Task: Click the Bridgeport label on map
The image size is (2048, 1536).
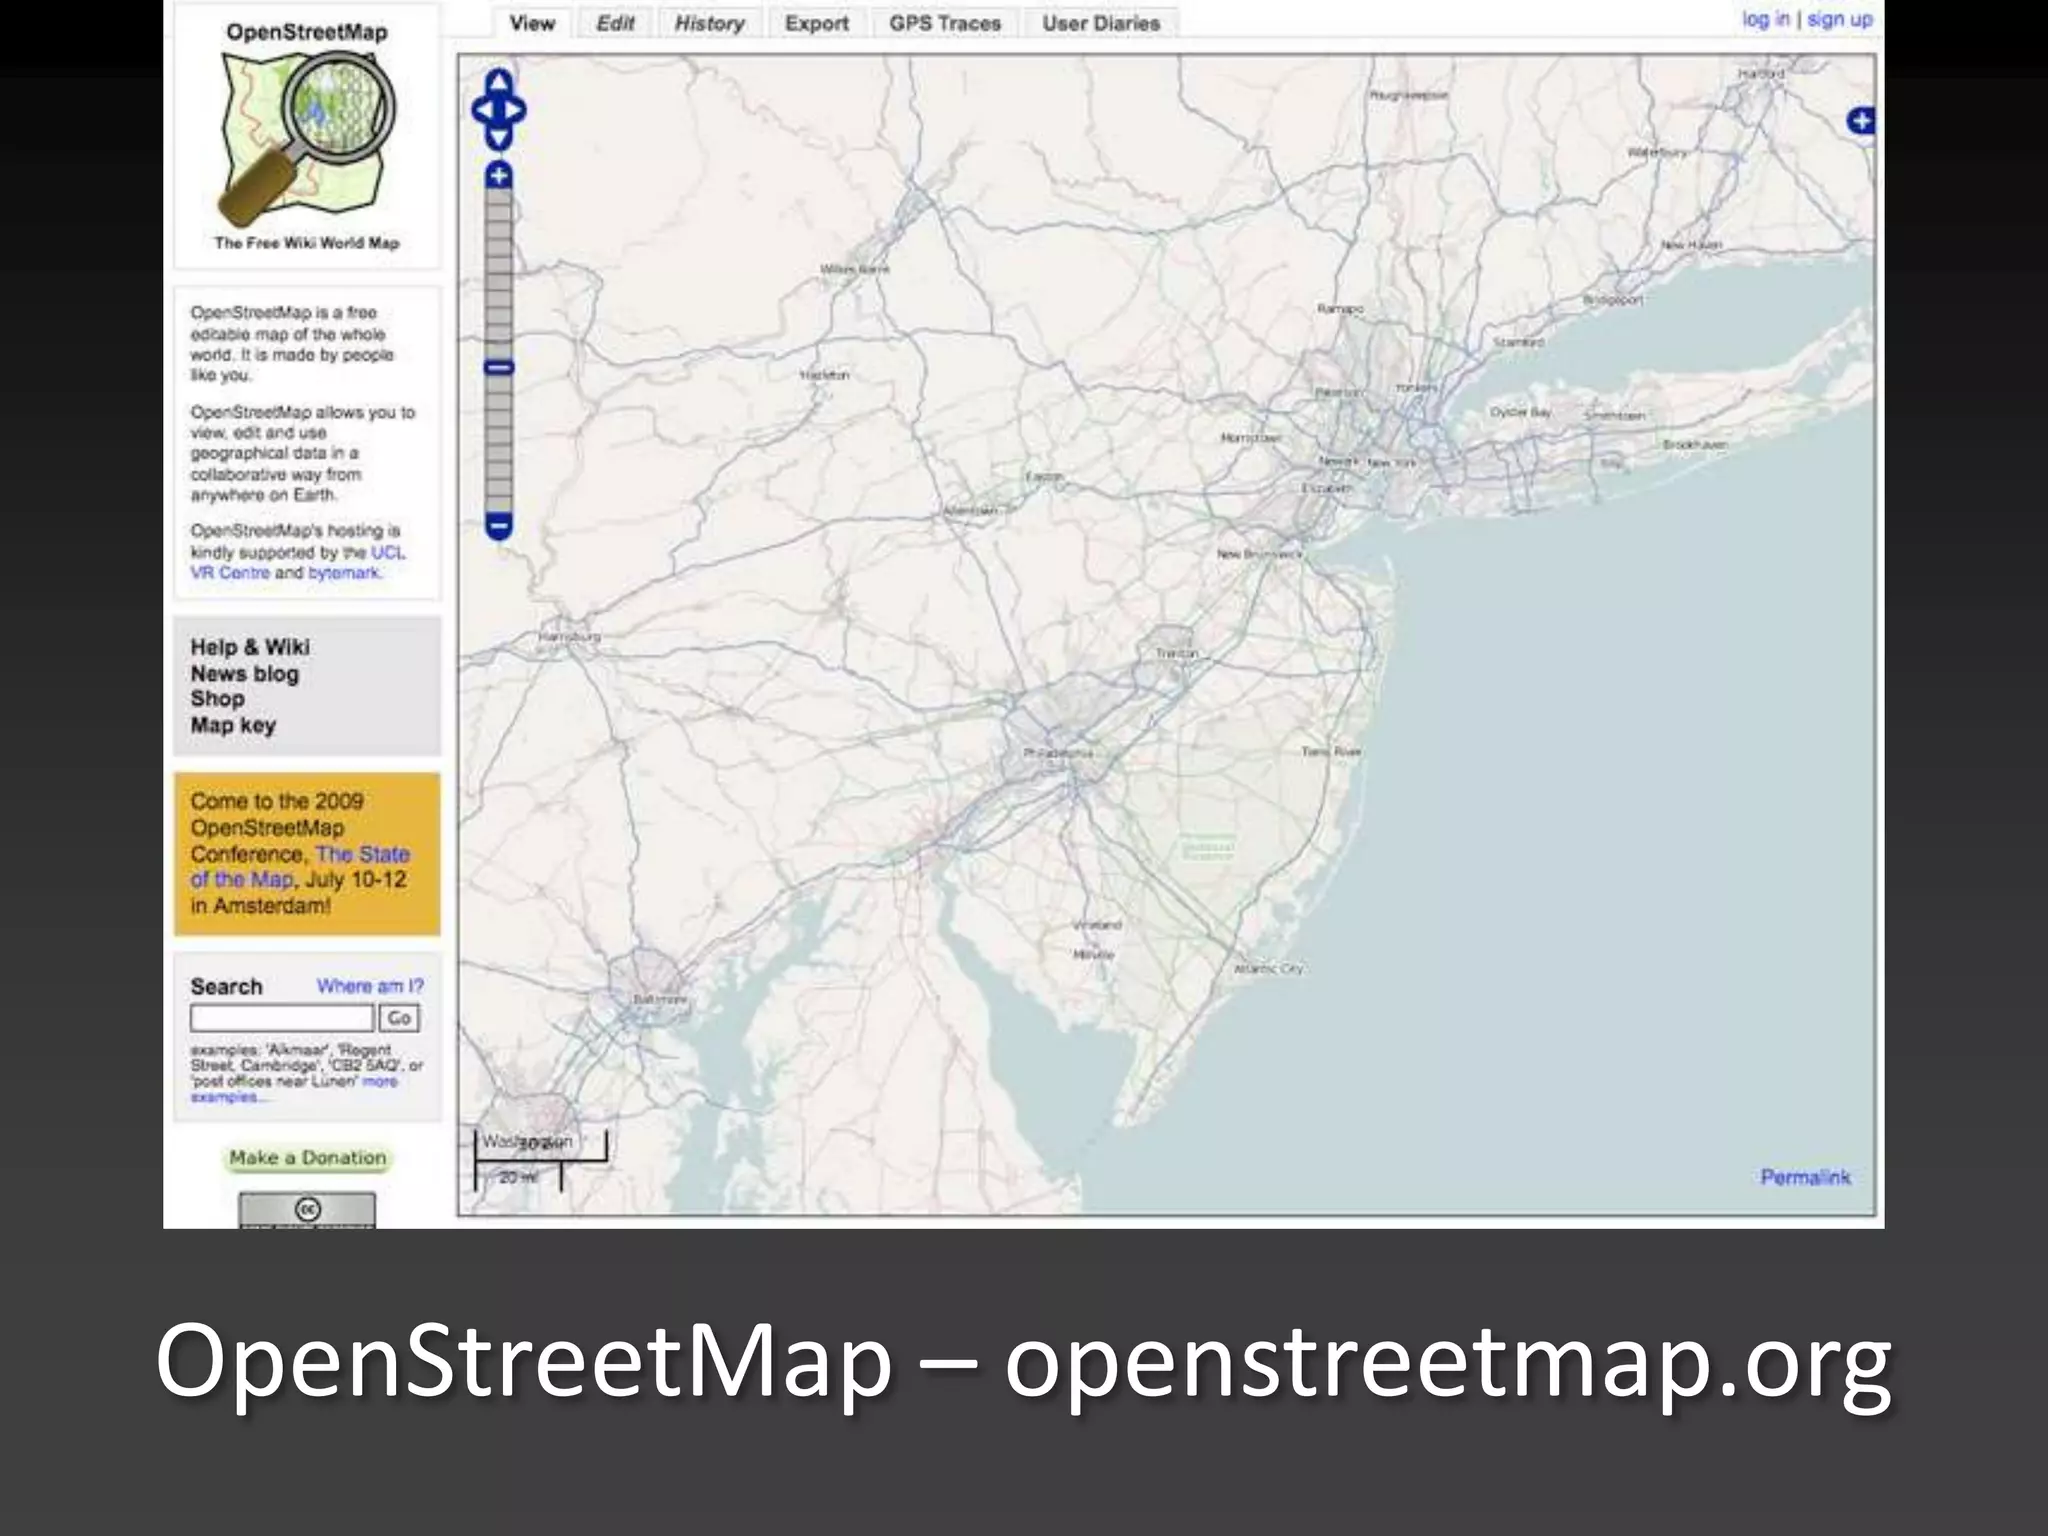Action: click(x=1613, y=300)
